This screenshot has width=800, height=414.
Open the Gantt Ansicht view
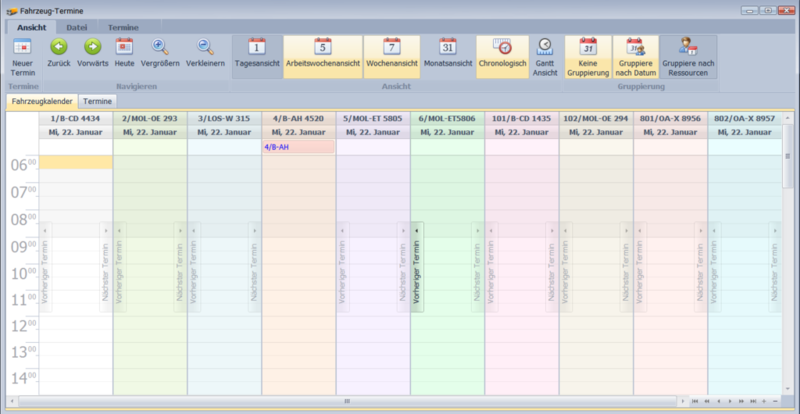point(545,53)
